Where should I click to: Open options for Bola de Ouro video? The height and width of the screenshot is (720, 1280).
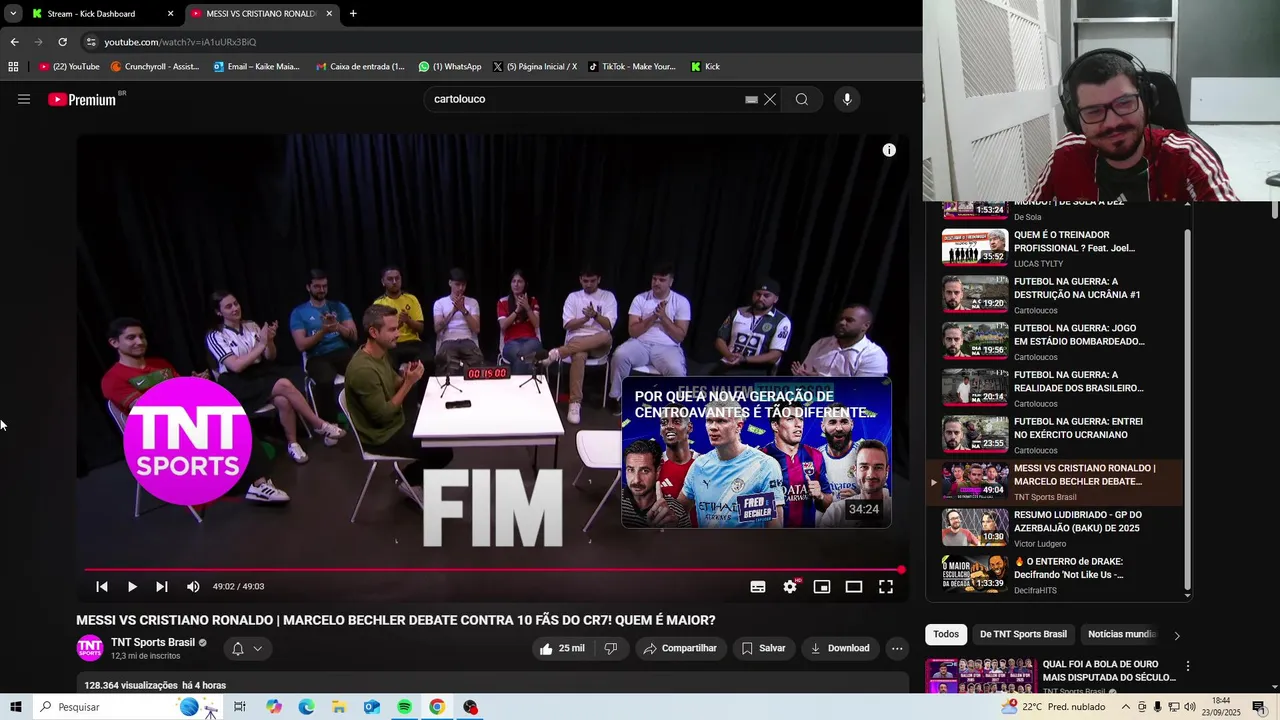(1188, 666)
